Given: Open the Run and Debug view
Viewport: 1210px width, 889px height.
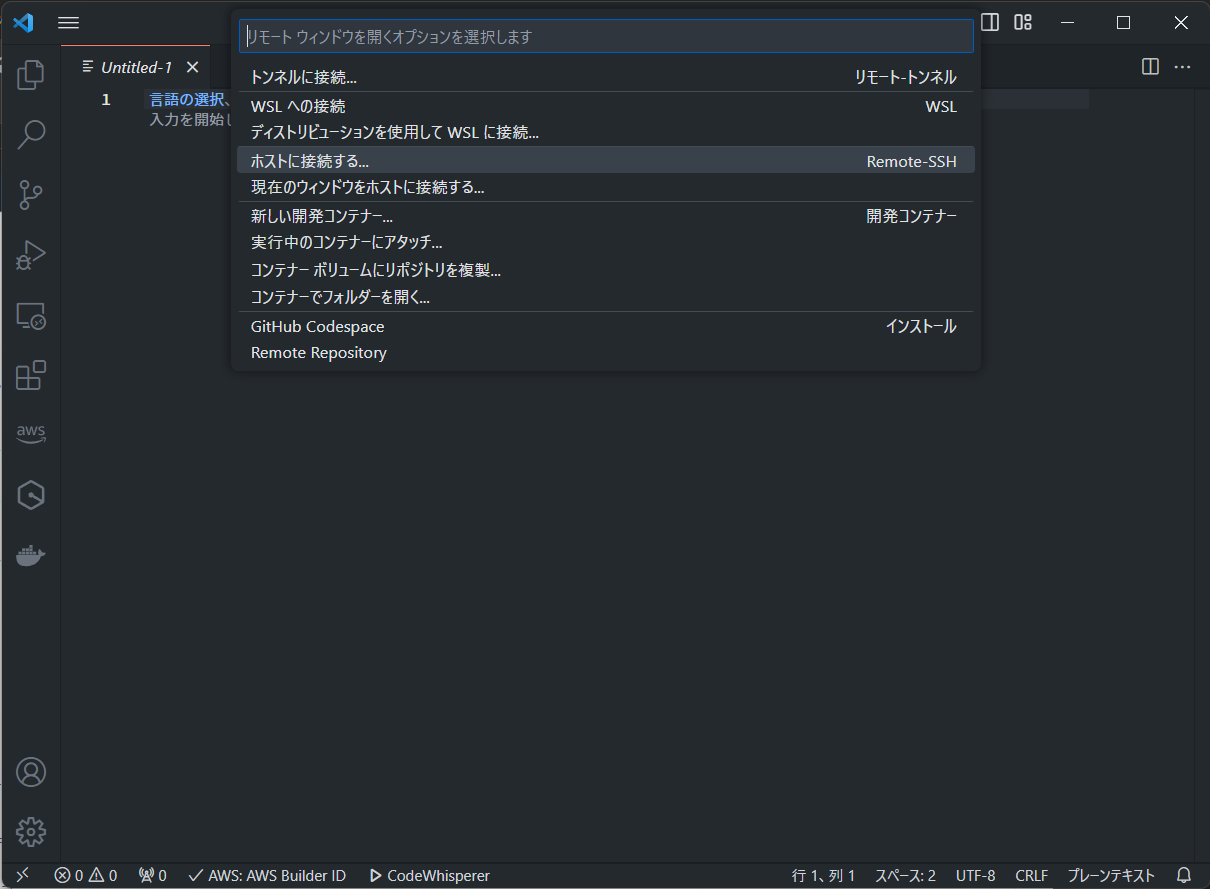Looking at the screenshot, I should pyautogui.click(x=31, y=255).
